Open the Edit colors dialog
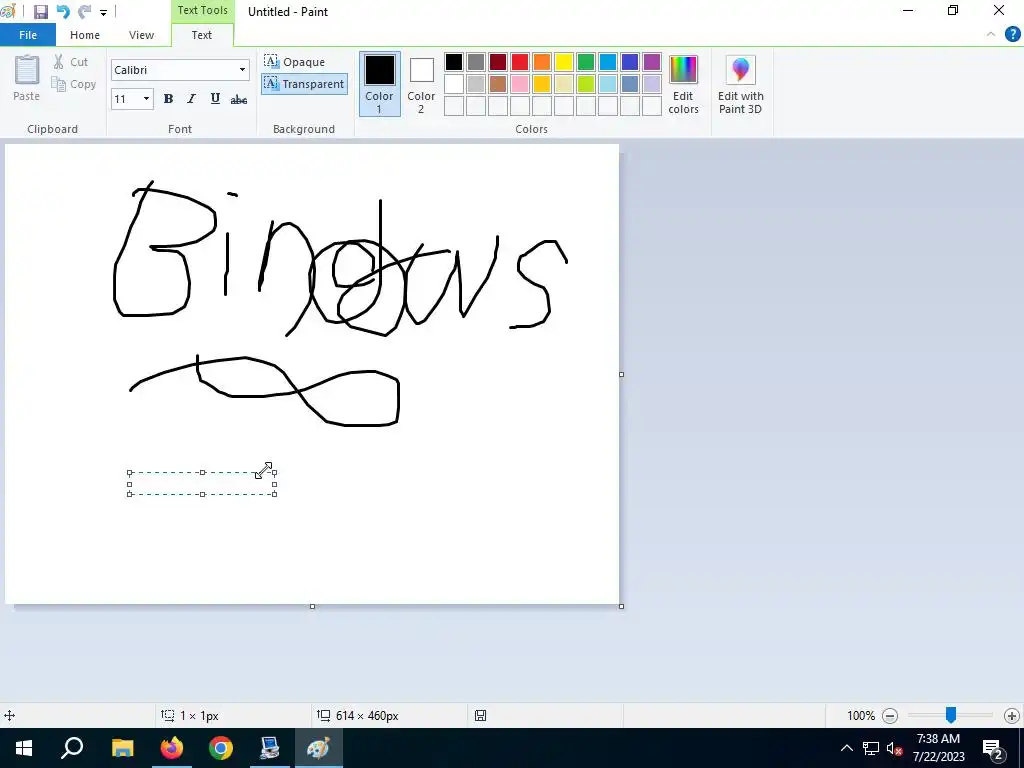 683,84
